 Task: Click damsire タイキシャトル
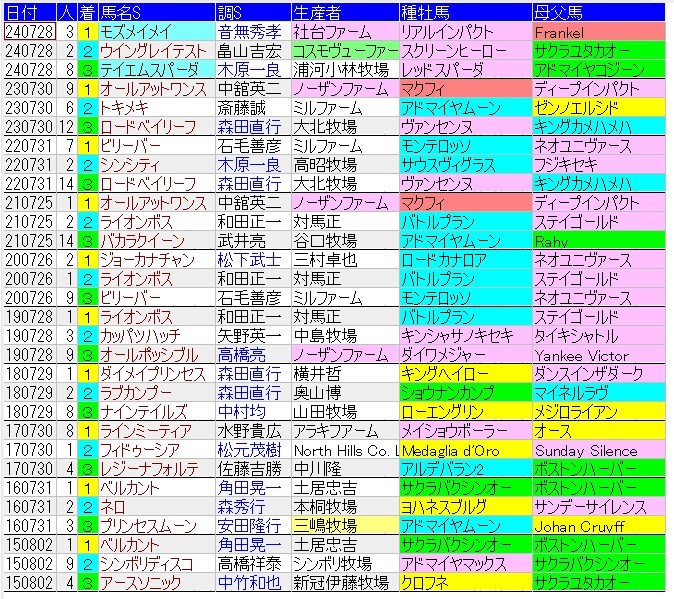coord(599,336)
